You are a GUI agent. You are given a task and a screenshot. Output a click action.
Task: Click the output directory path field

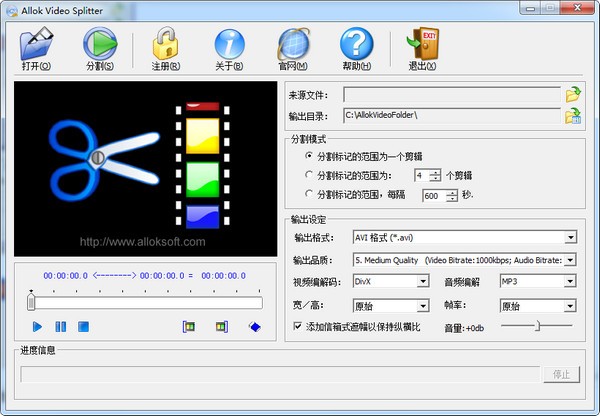click(x=452, y=116)
